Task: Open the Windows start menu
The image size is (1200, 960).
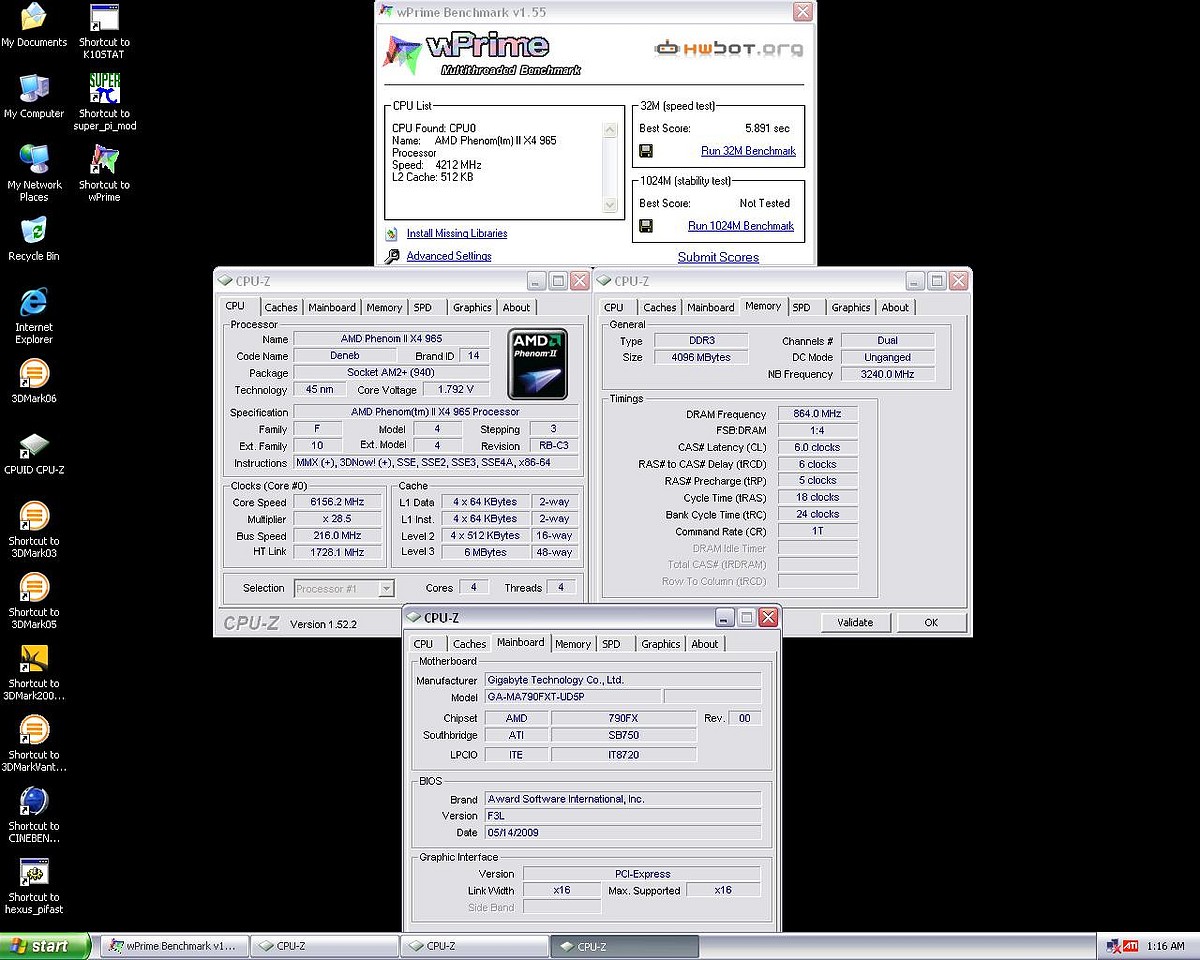Action: (45, 946)
